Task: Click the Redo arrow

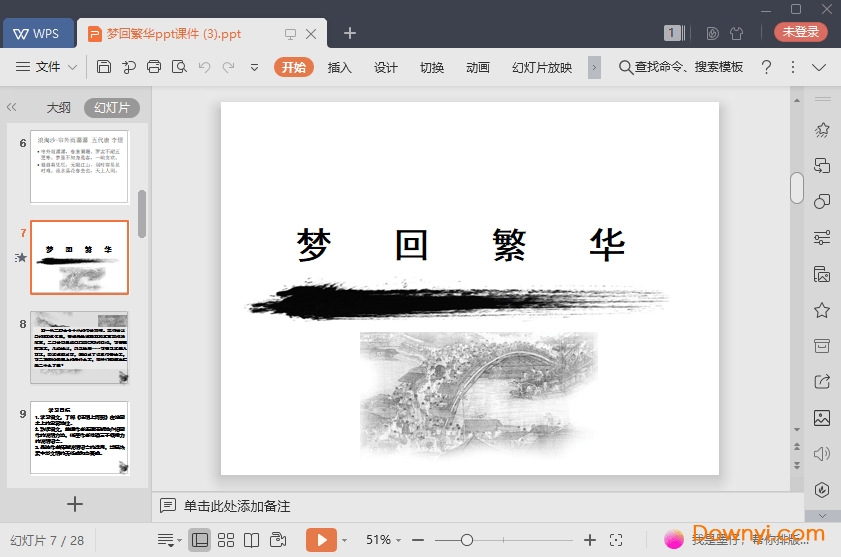Action: 229,67
